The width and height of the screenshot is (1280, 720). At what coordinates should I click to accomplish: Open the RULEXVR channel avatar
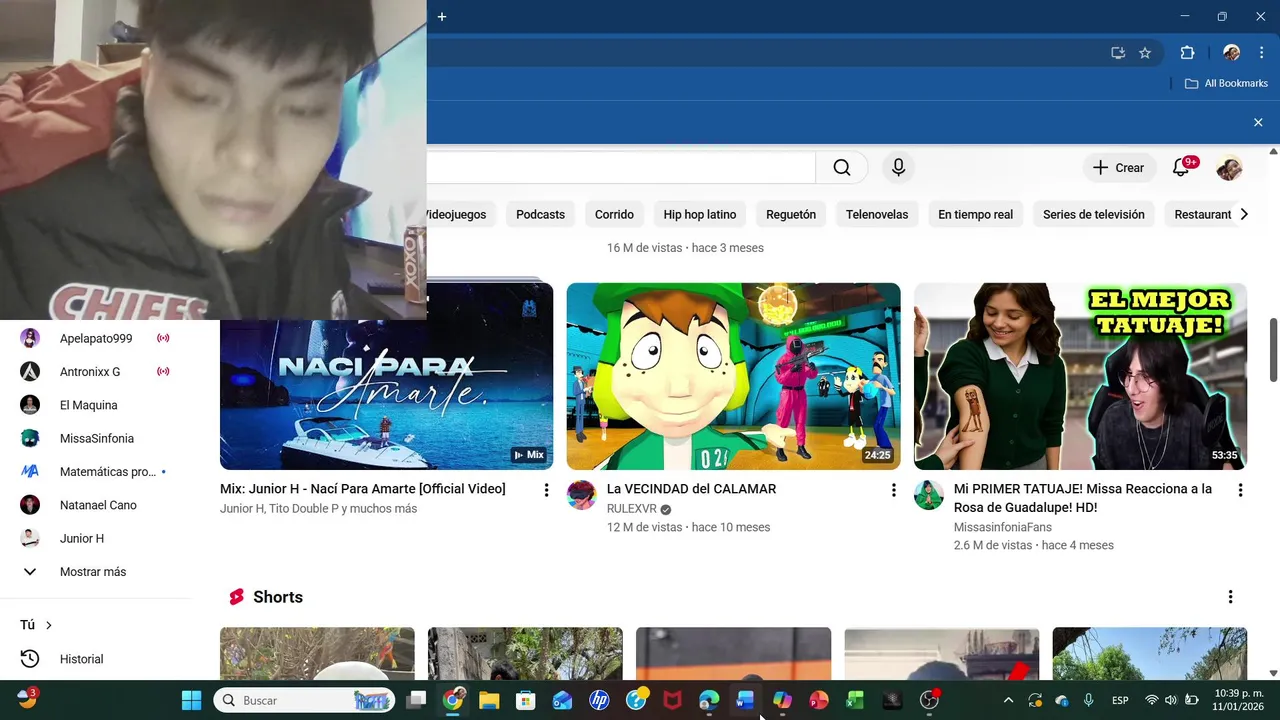pos(581,495)
